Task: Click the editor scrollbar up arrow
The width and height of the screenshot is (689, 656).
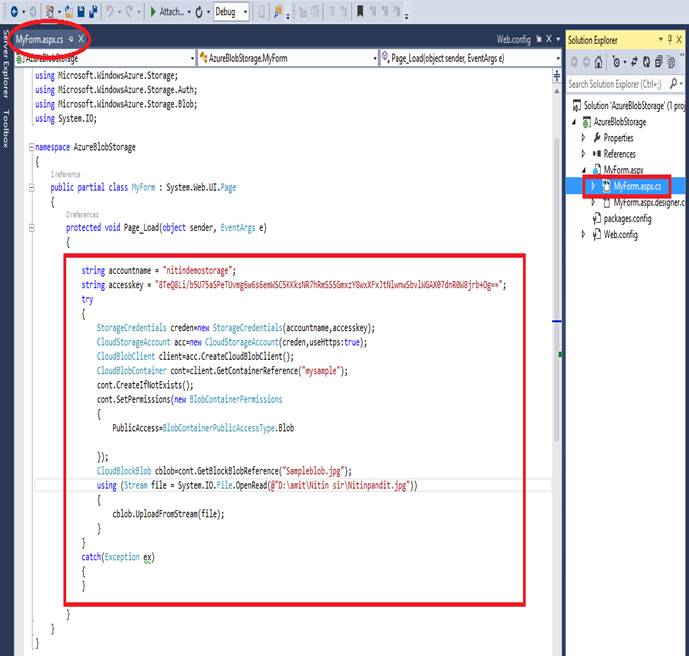Action: point(557,91)
